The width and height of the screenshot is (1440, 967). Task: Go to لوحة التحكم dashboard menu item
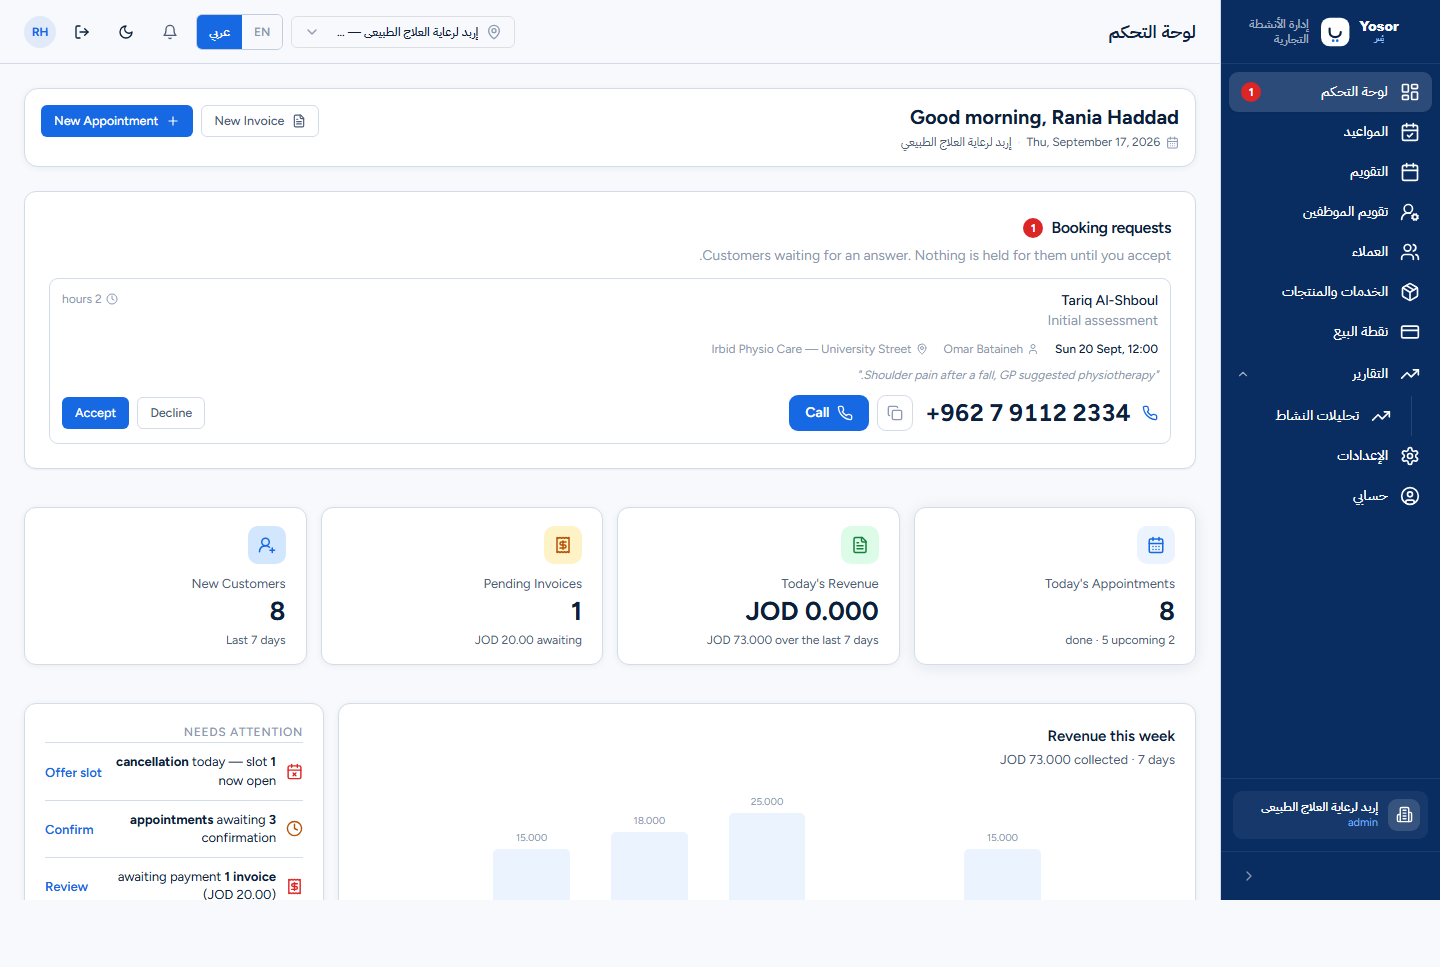coord(1330,92)
